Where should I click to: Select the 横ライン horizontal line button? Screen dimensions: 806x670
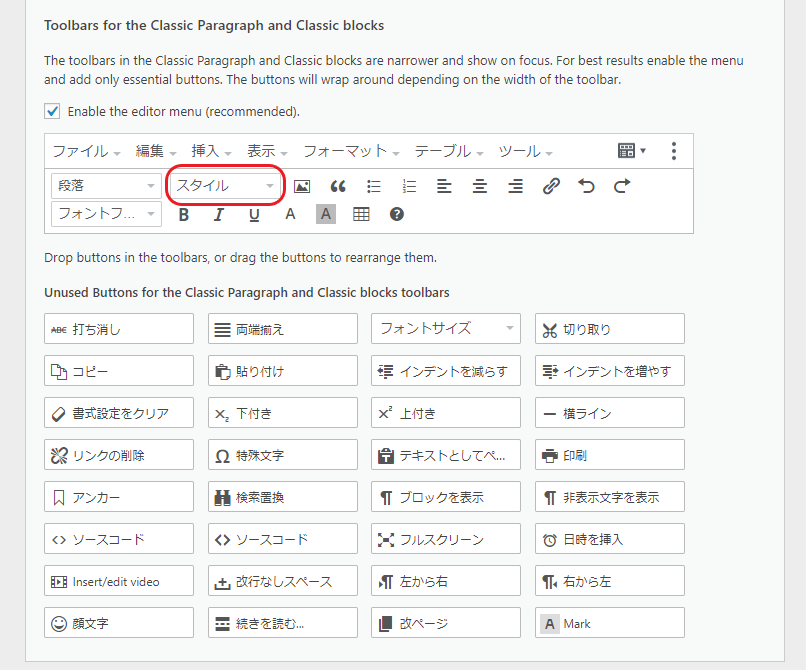pos(610,412)
